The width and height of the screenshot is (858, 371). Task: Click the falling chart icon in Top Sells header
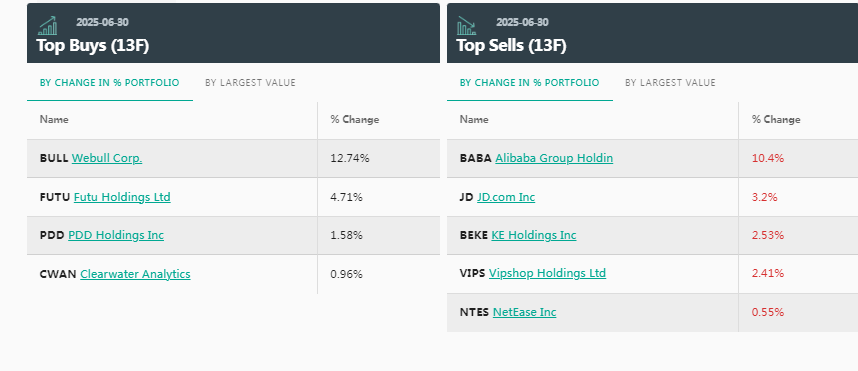click(x=467, y=25)
